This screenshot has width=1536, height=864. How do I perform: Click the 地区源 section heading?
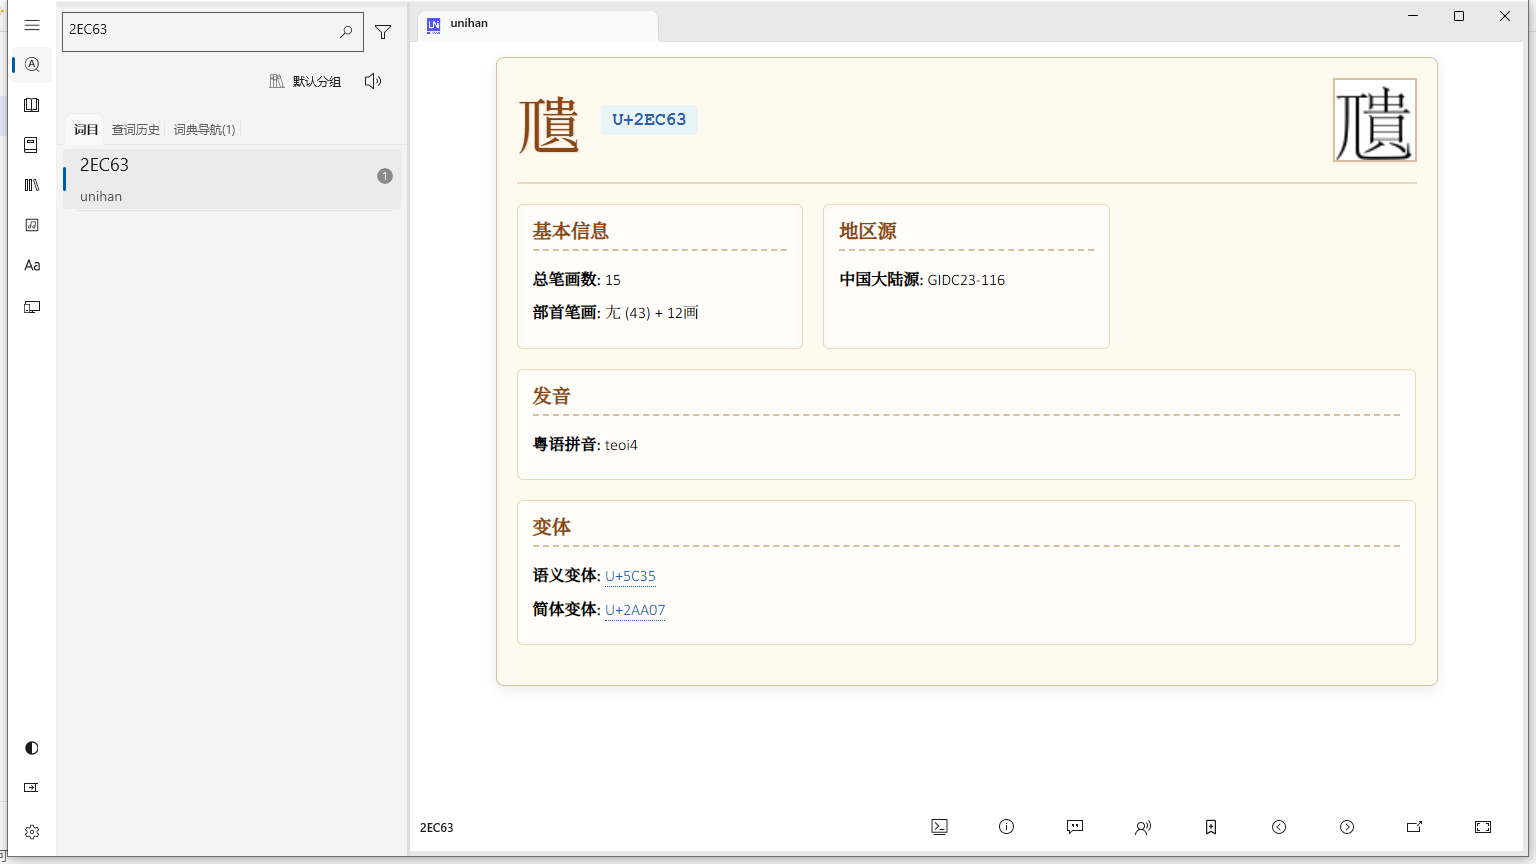[x=867, y=231]
